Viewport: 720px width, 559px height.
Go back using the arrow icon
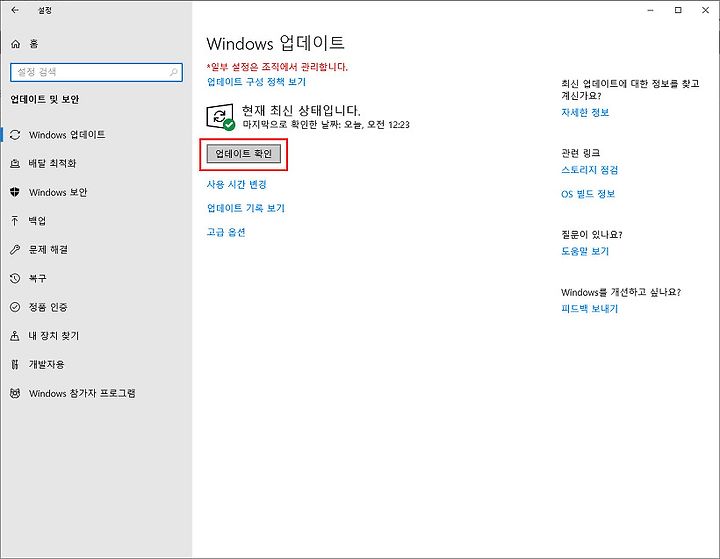(x=15, y=10)
